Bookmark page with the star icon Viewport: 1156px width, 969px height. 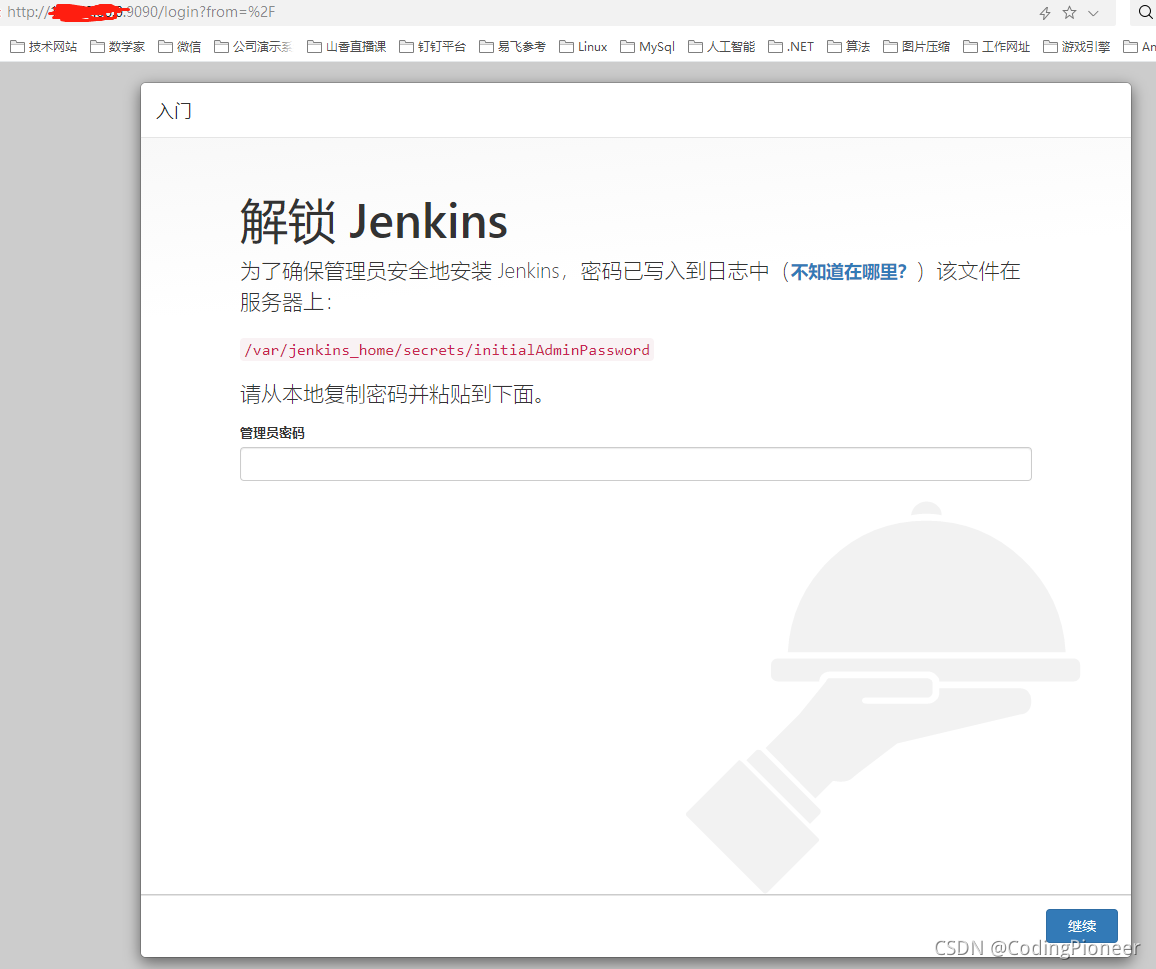point(1069,13)
